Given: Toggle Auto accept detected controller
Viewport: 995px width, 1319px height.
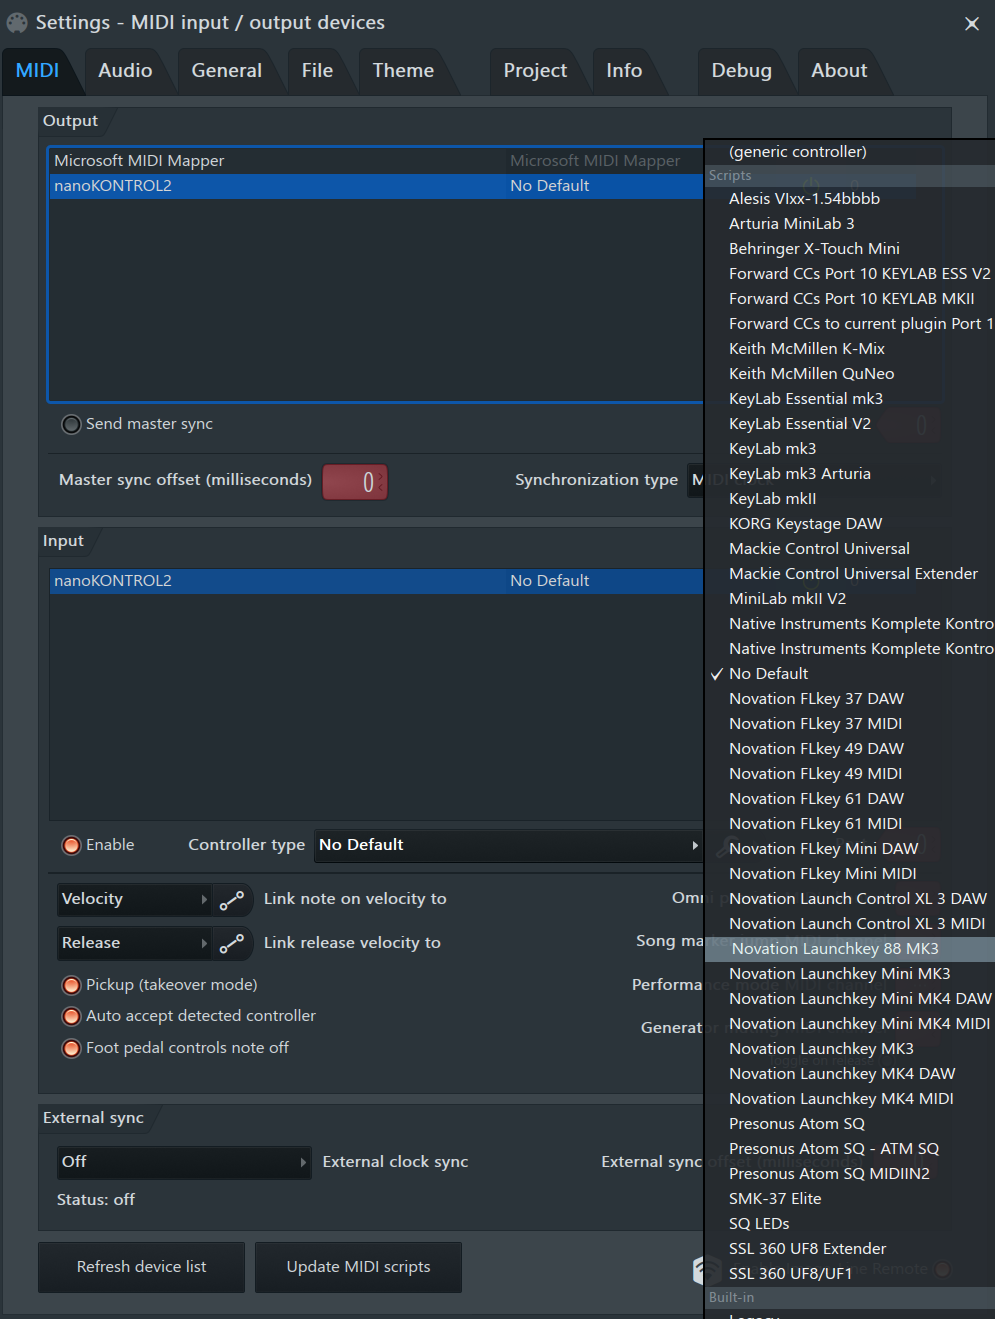Looking at the screenshot, I should [x=71, y=1016].
